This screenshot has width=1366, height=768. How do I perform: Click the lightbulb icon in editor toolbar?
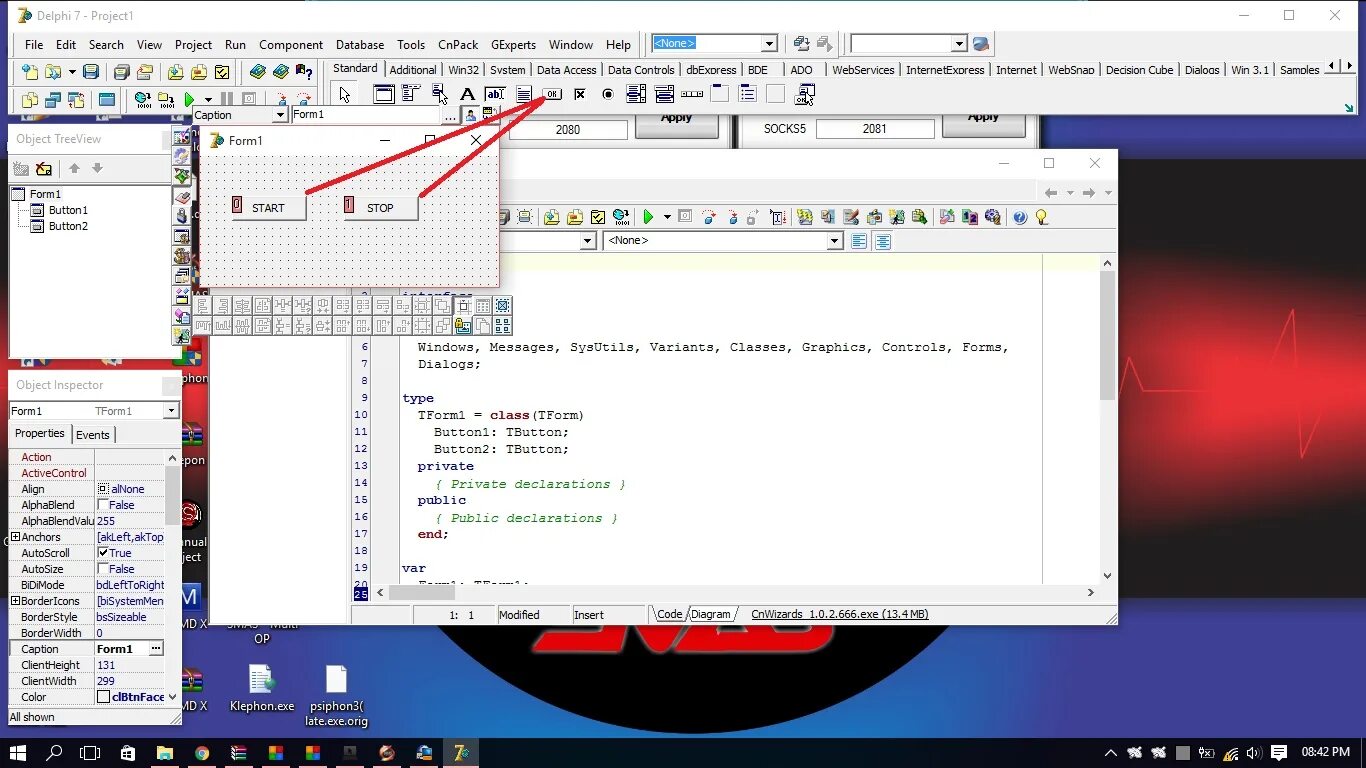tap(1041, 216)
